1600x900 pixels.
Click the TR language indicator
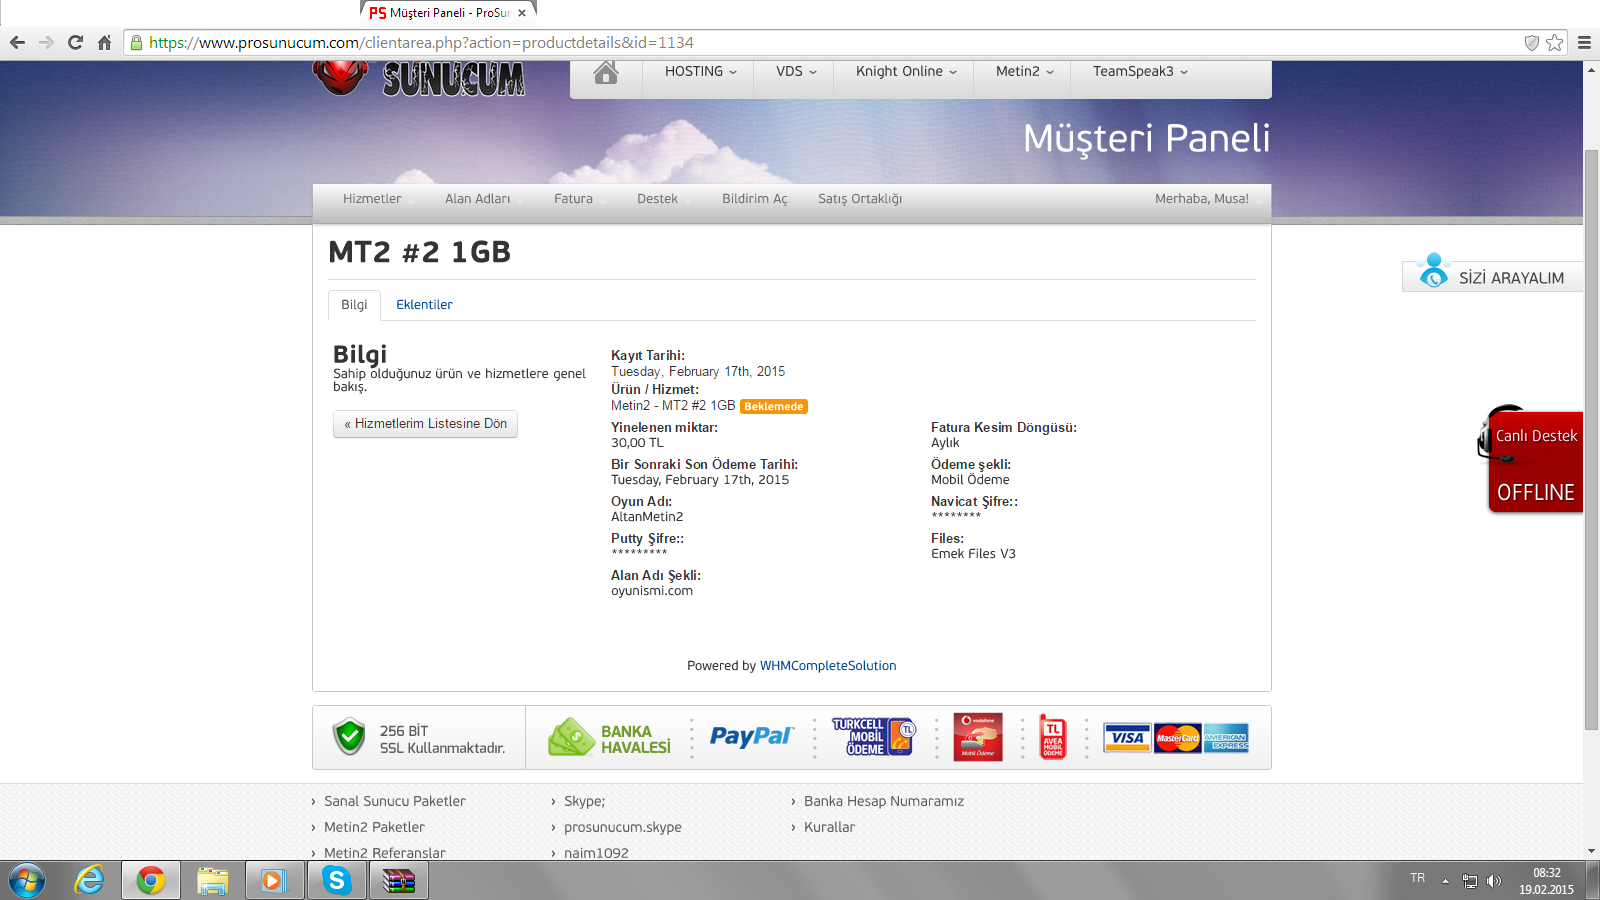click(x=1418, y=878)
